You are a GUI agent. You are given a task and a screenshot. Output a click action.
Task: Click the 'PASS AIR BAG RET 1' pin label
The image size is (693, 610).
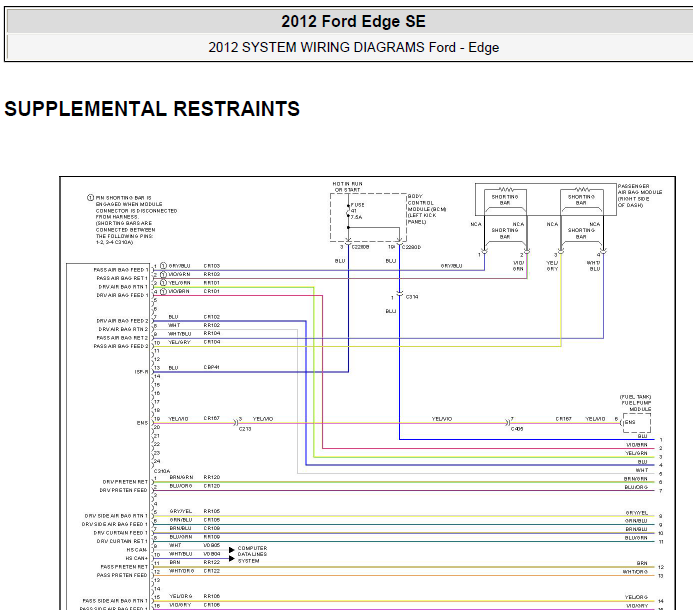(122, 278)
